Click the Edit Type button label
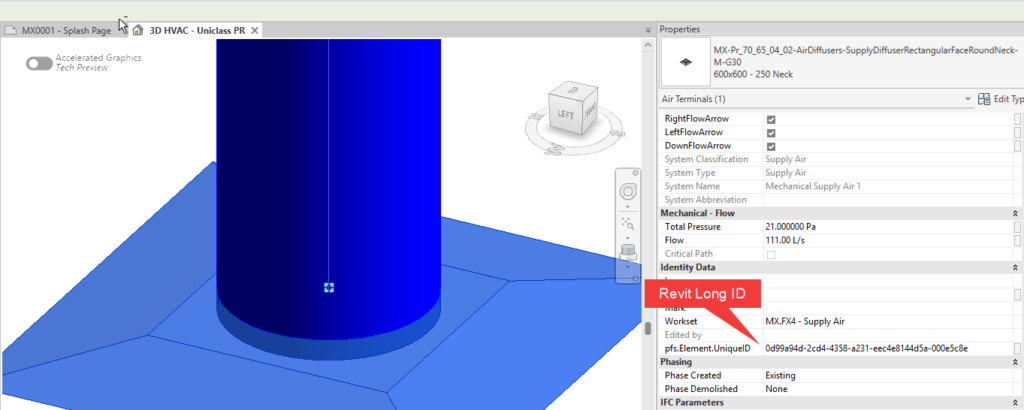 [1009, 99]
